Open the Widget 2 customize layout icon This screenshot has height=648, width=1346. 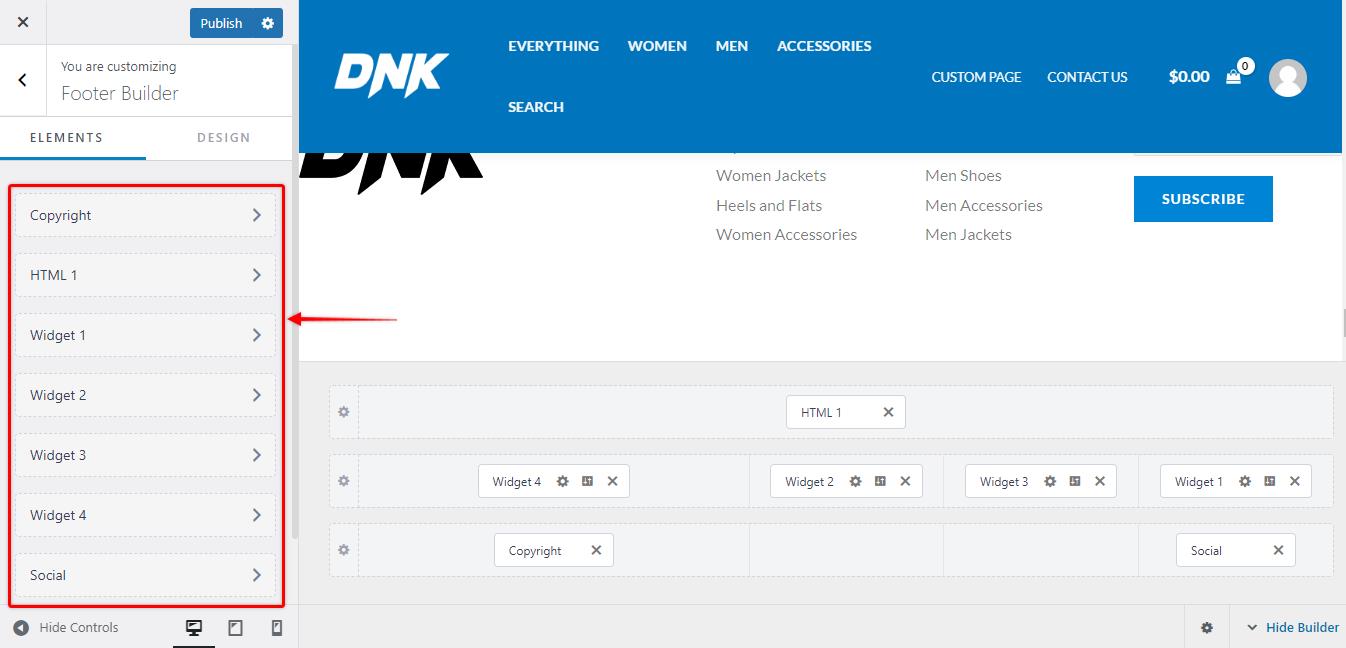[880, 481]
